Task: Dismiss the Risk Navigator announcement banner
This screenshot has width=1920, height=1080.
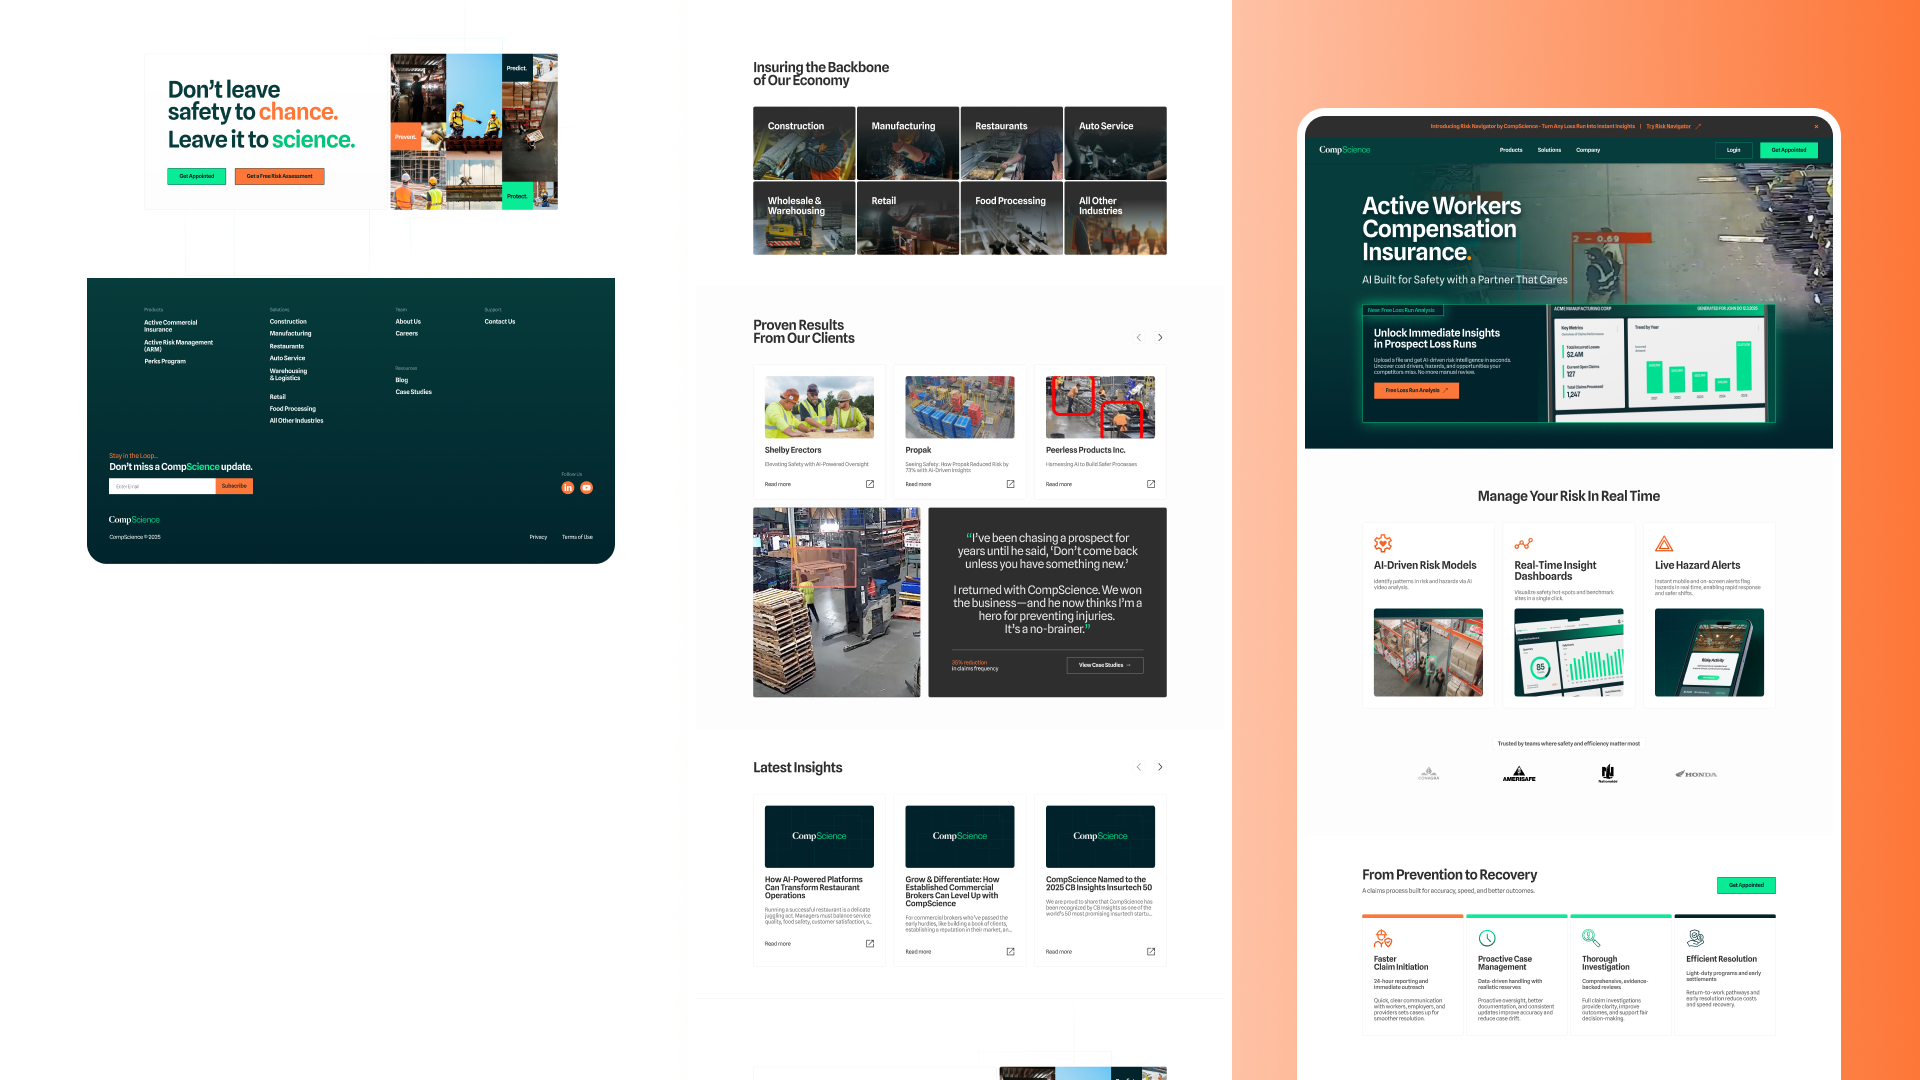Action: click(x=1817, y=126)
